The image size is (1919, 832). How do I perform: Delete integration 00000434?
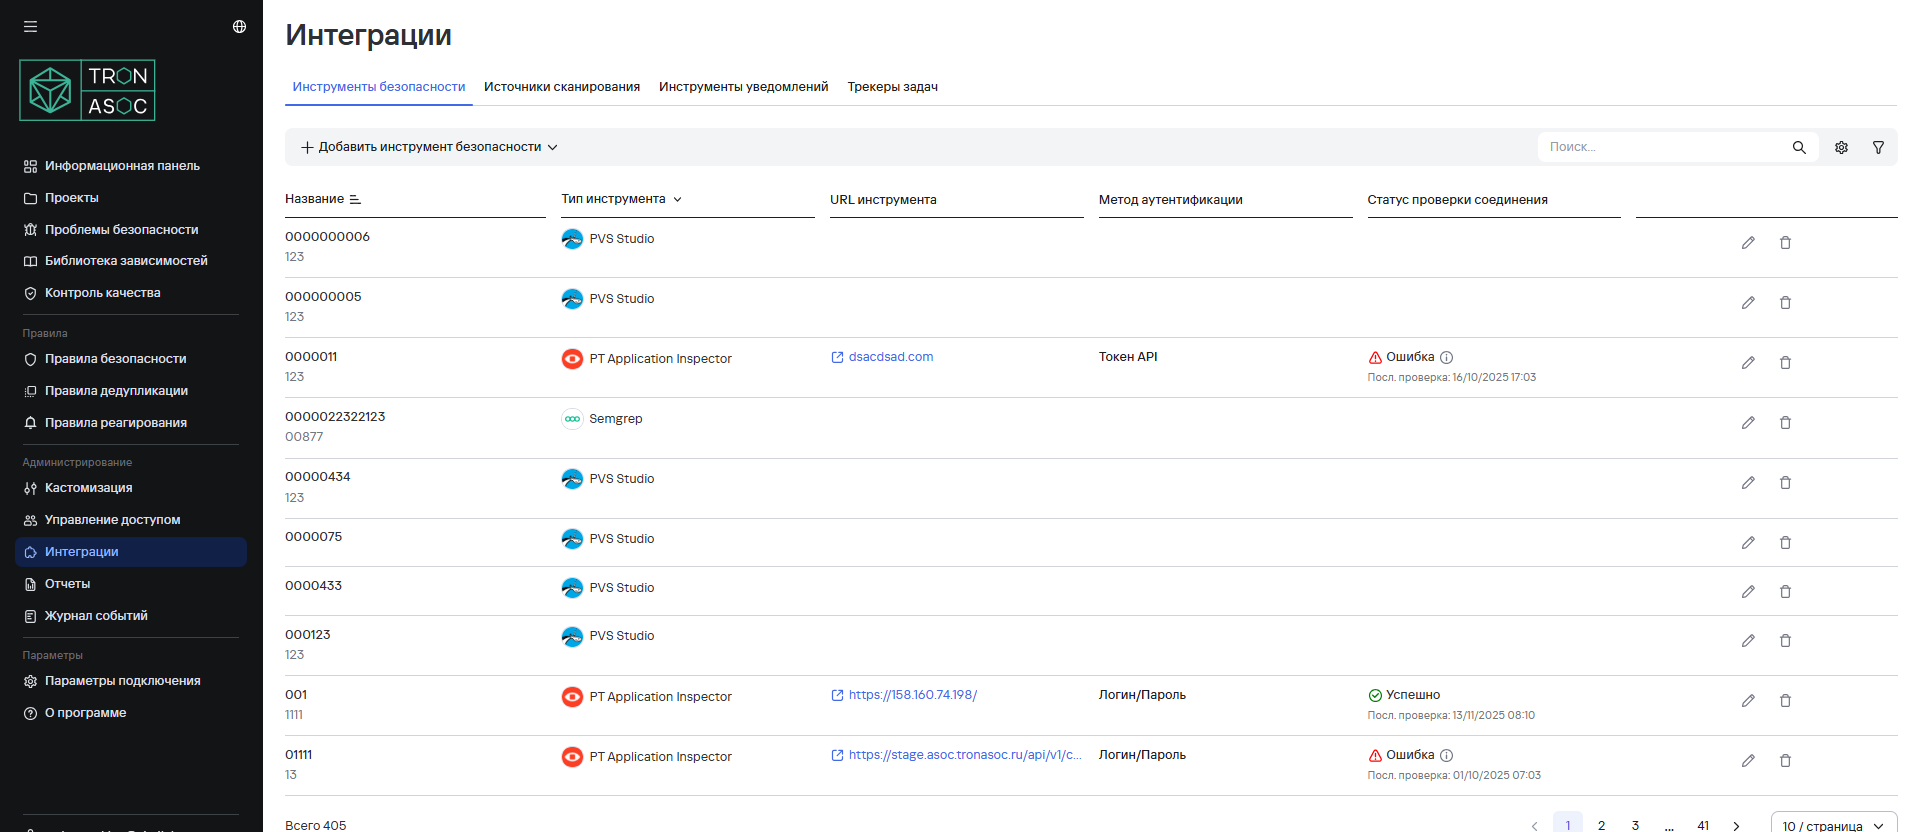(x=1785, y=483)
